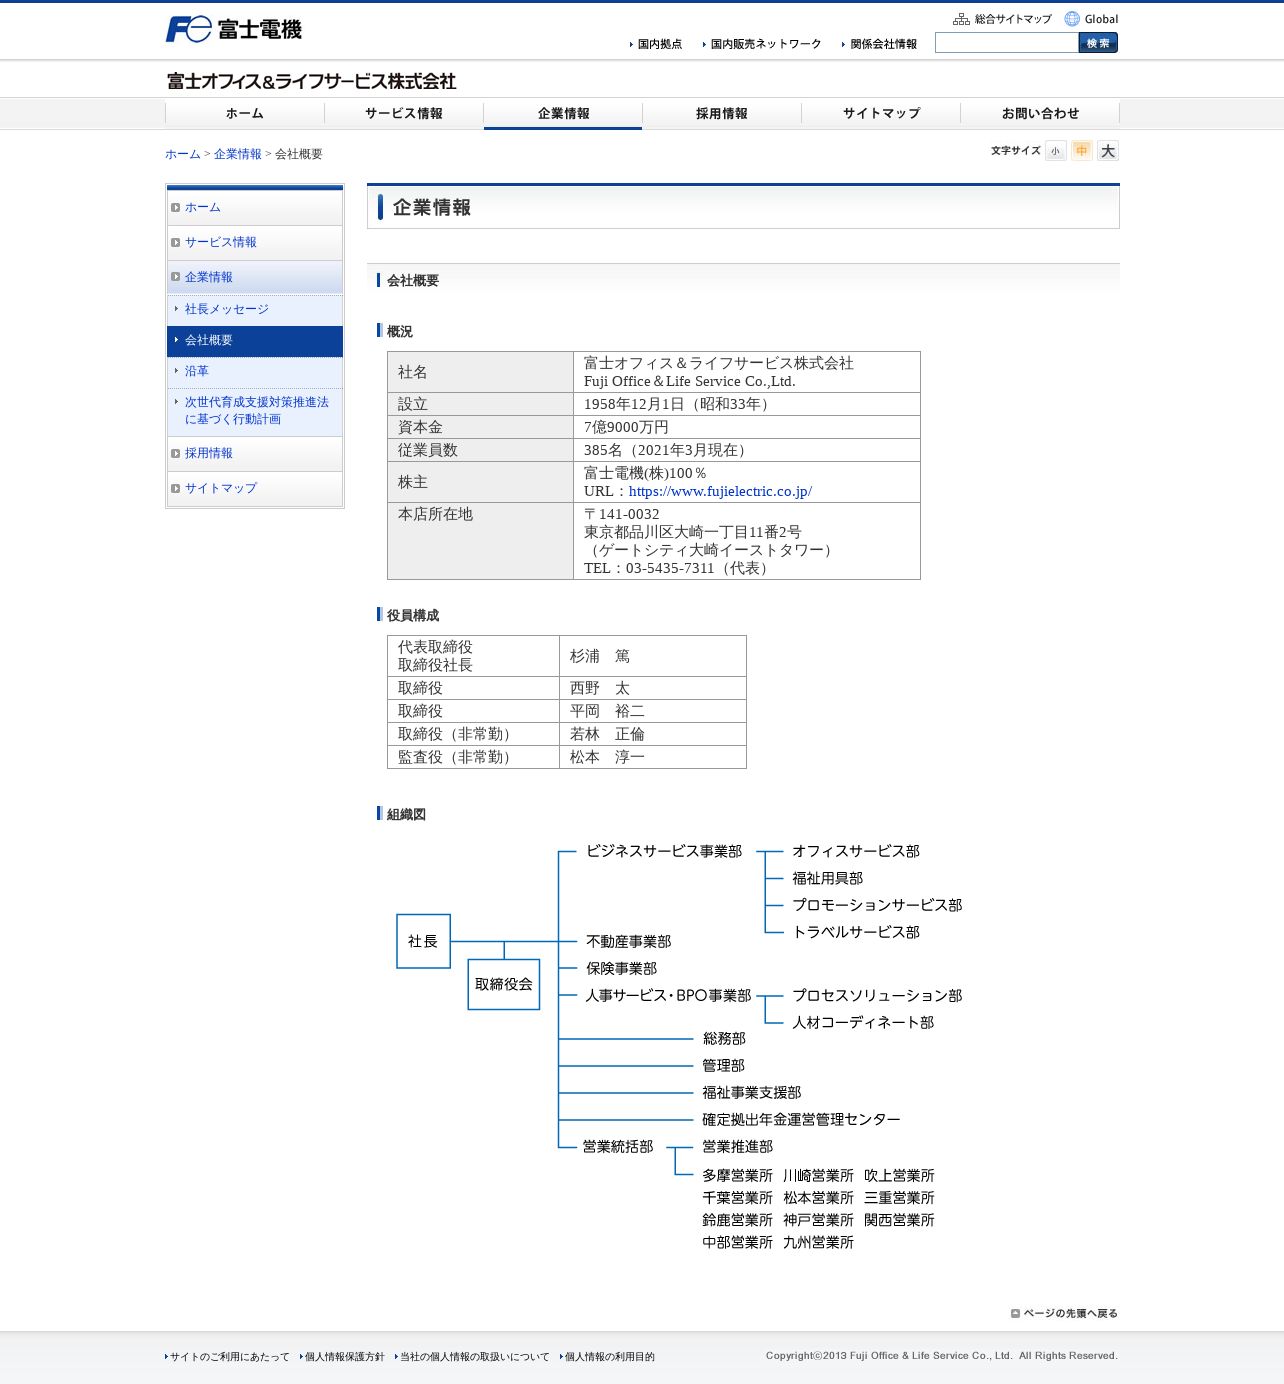Click the Fuji Electric logo
The height and width of the screenshot is (1384, 1284).
pyautogui.click(x=233, y=29)
